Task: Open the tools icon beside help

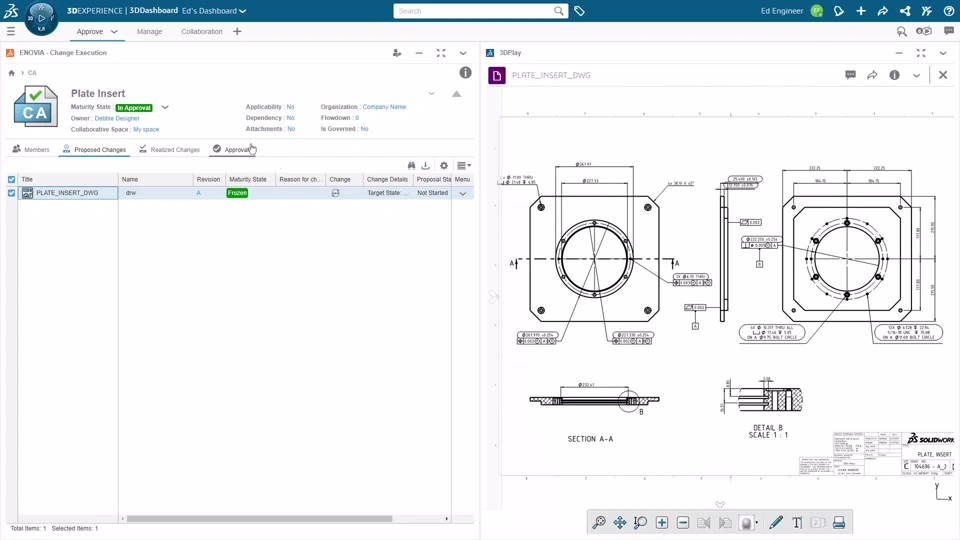Action: point(926,11)
